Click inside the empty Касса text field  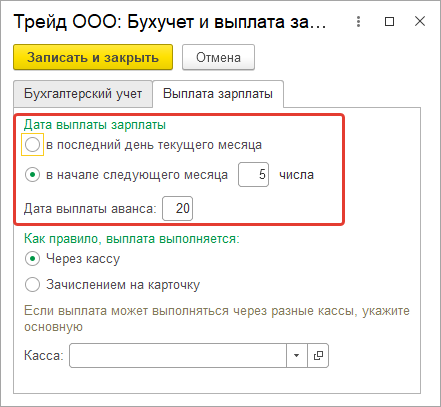tap(178, 355)
